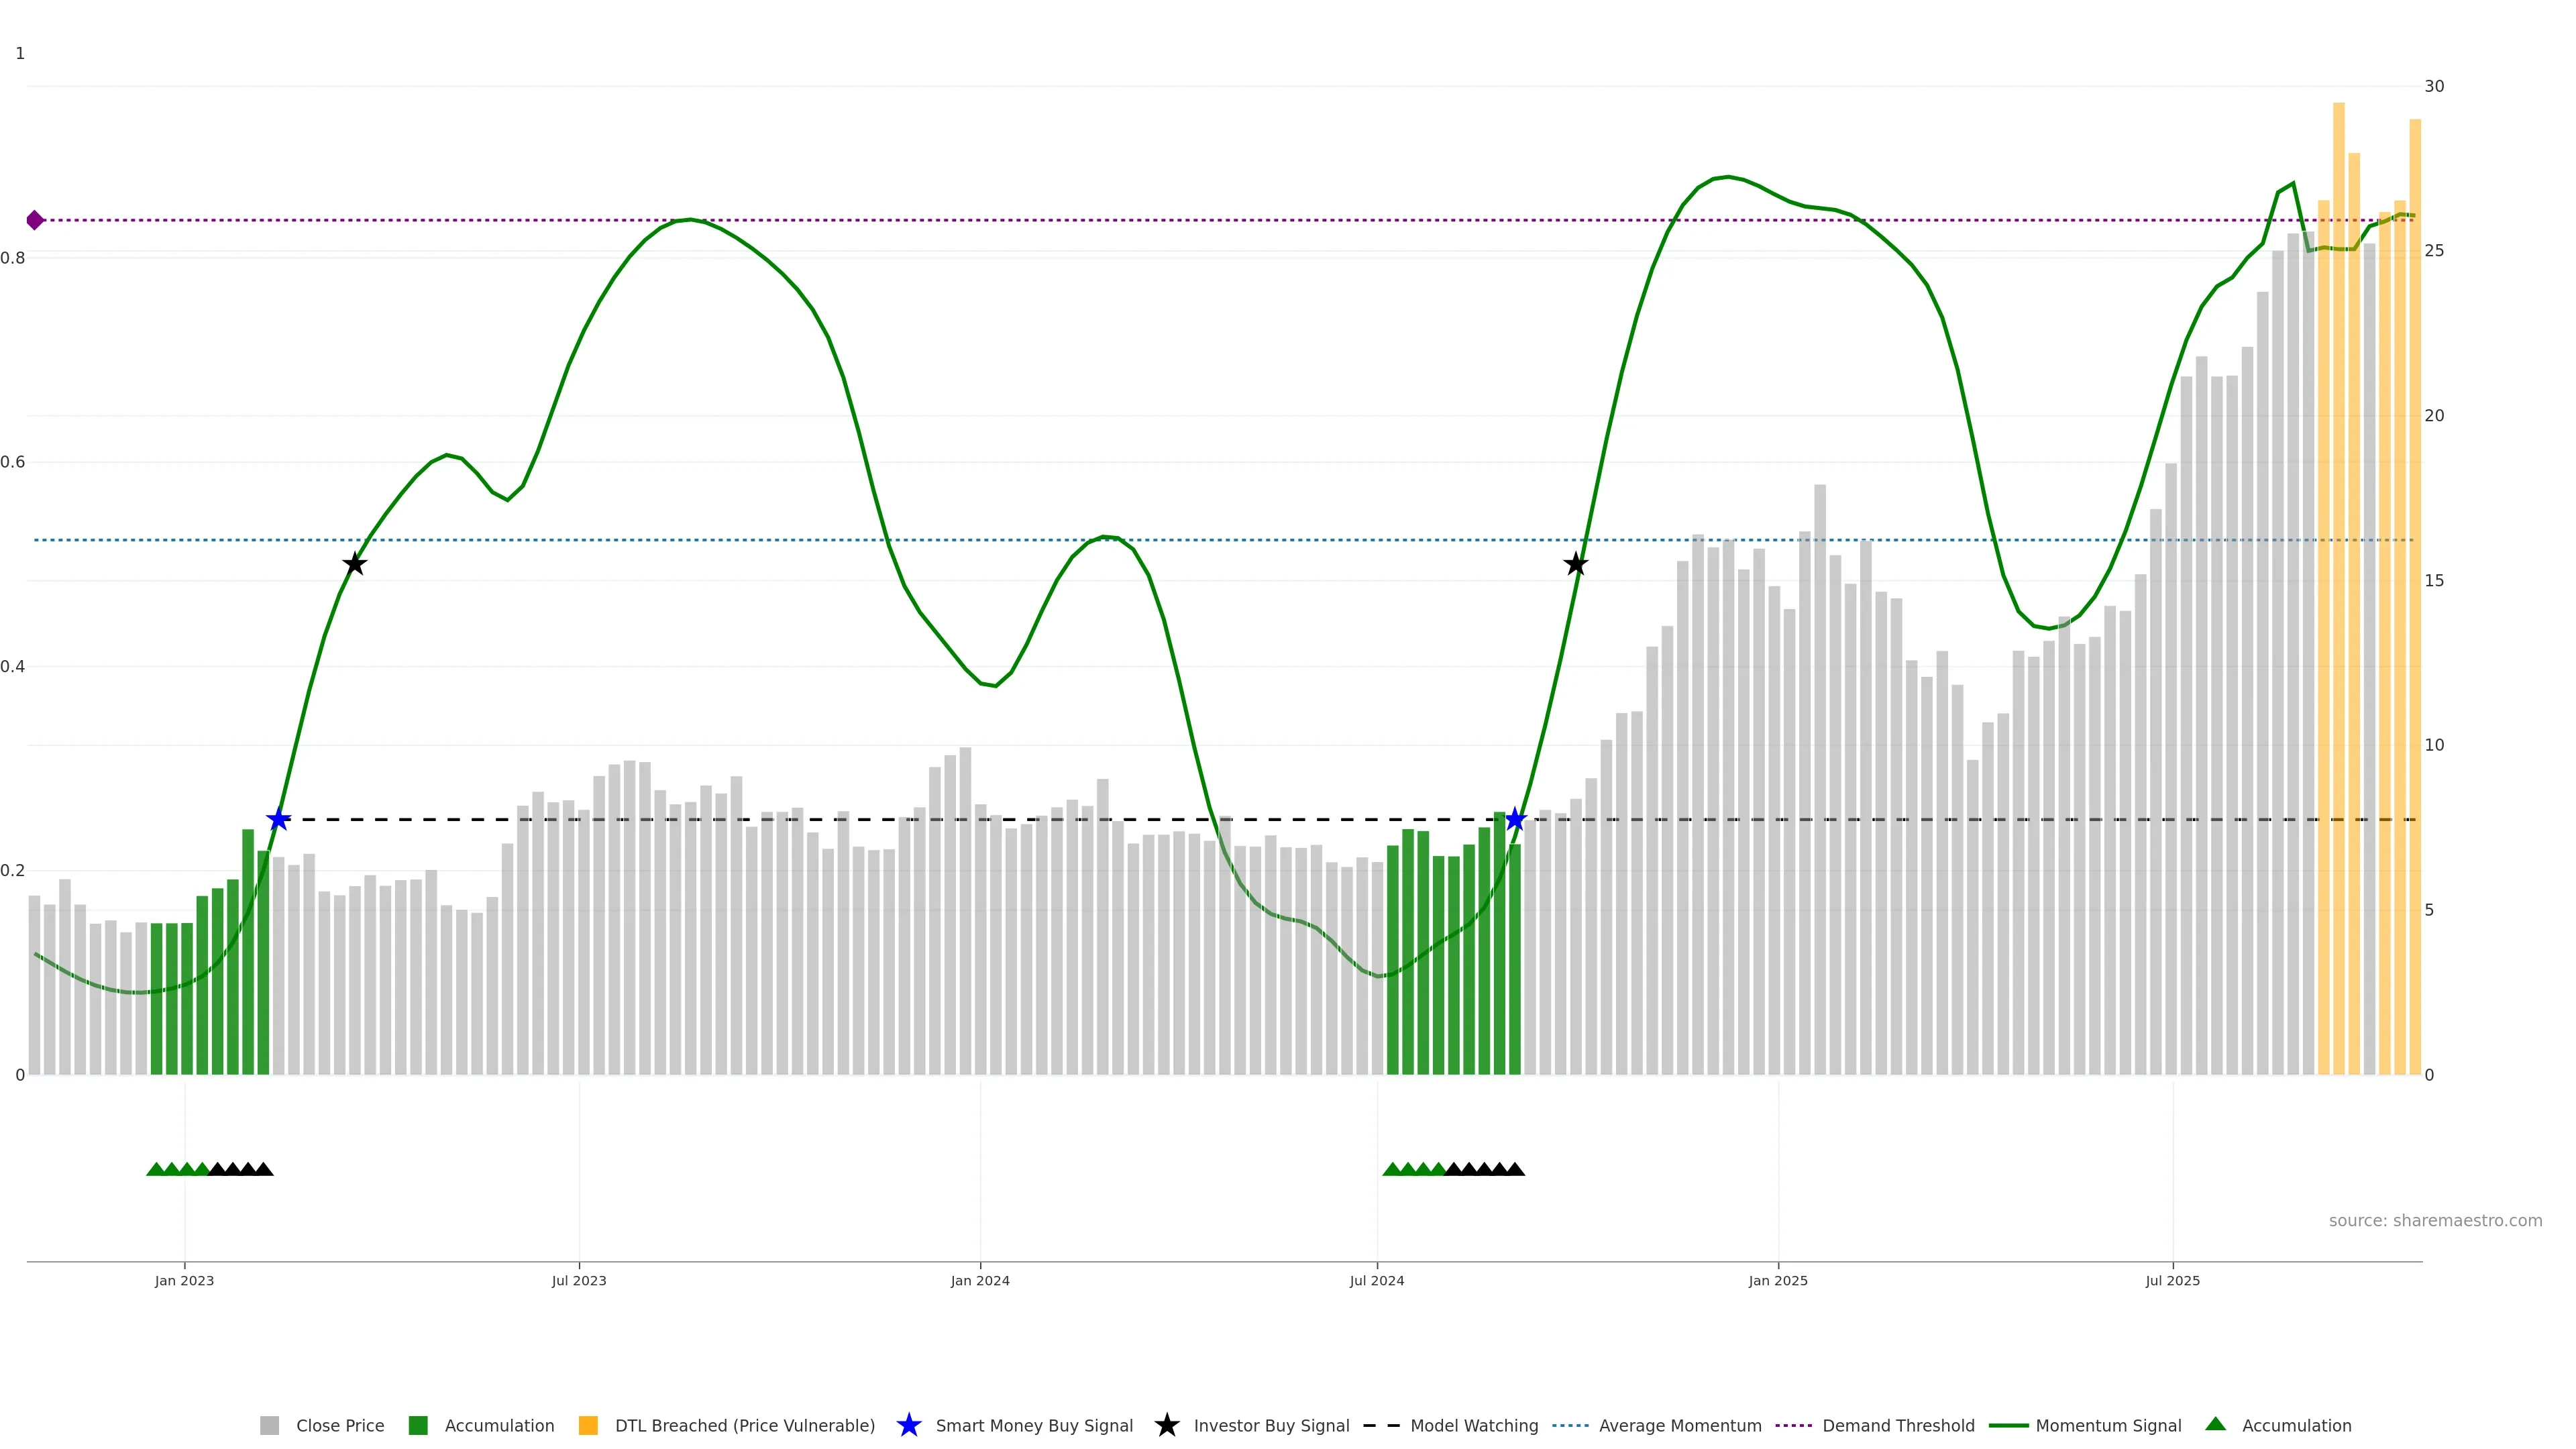Click the black star icon in legend
The height and width of the screenshot is (1449, 2576).
coord(1166,1426)
